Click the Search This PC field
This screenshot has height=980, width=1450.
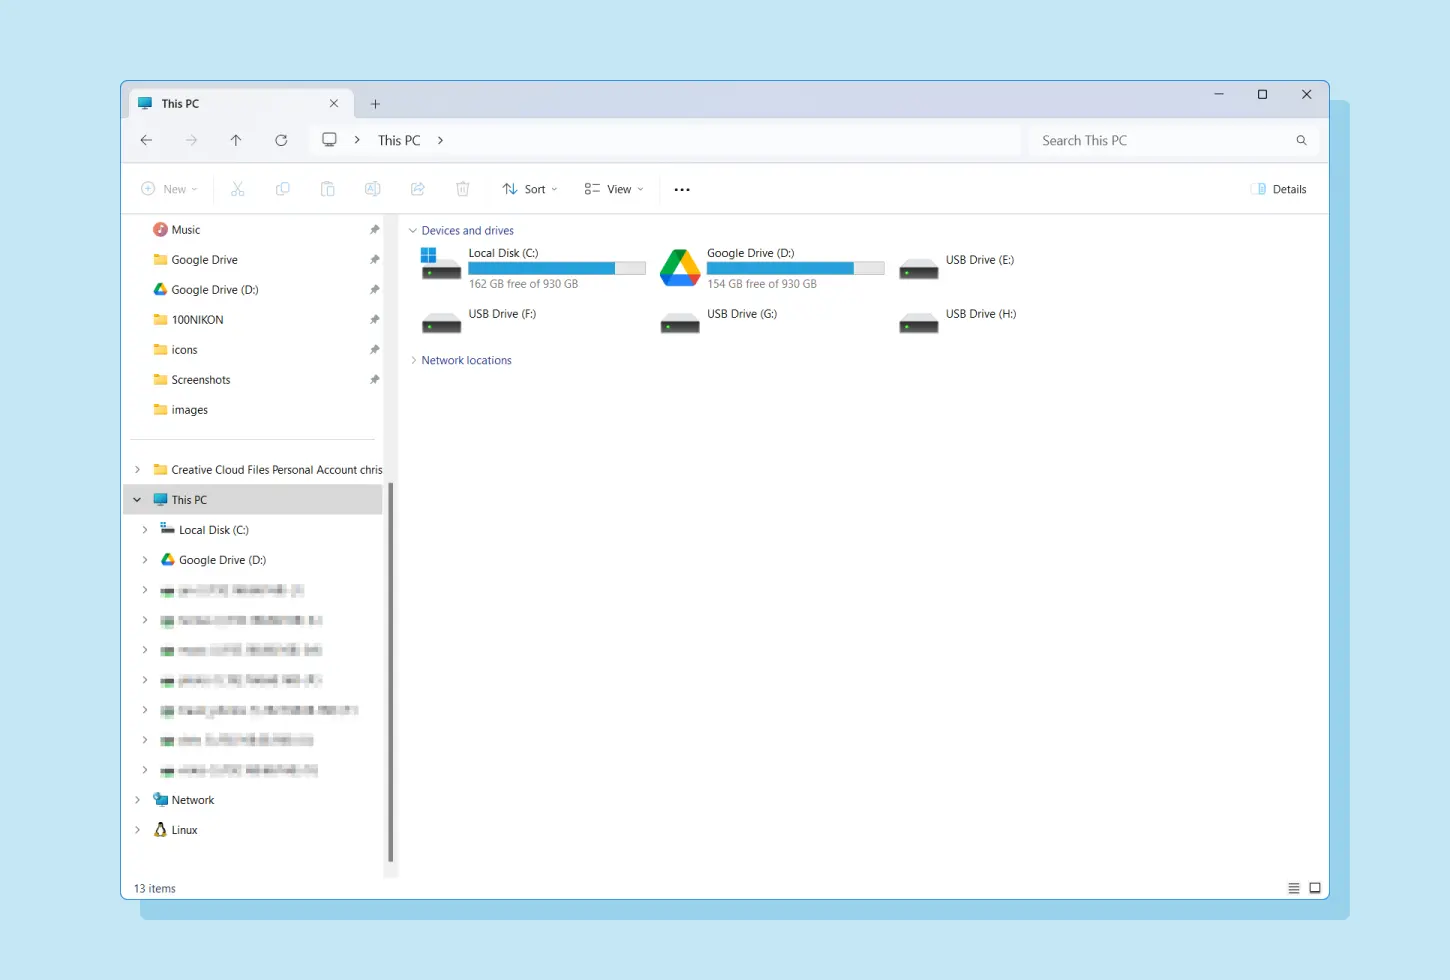(1160, 140)
